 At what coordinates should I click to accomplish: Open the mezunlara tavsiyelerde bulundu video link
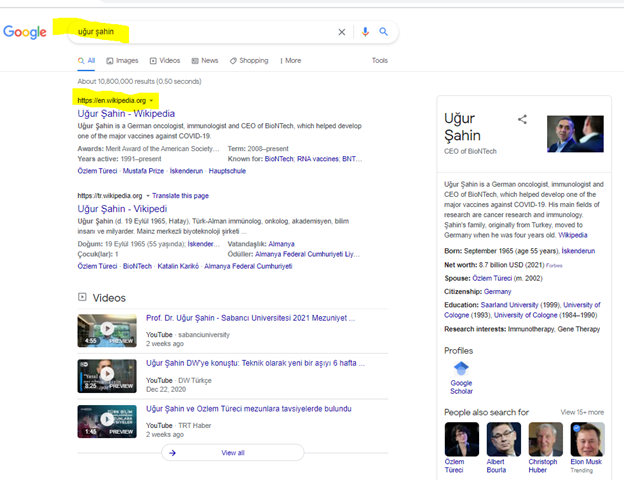point(249,409)
